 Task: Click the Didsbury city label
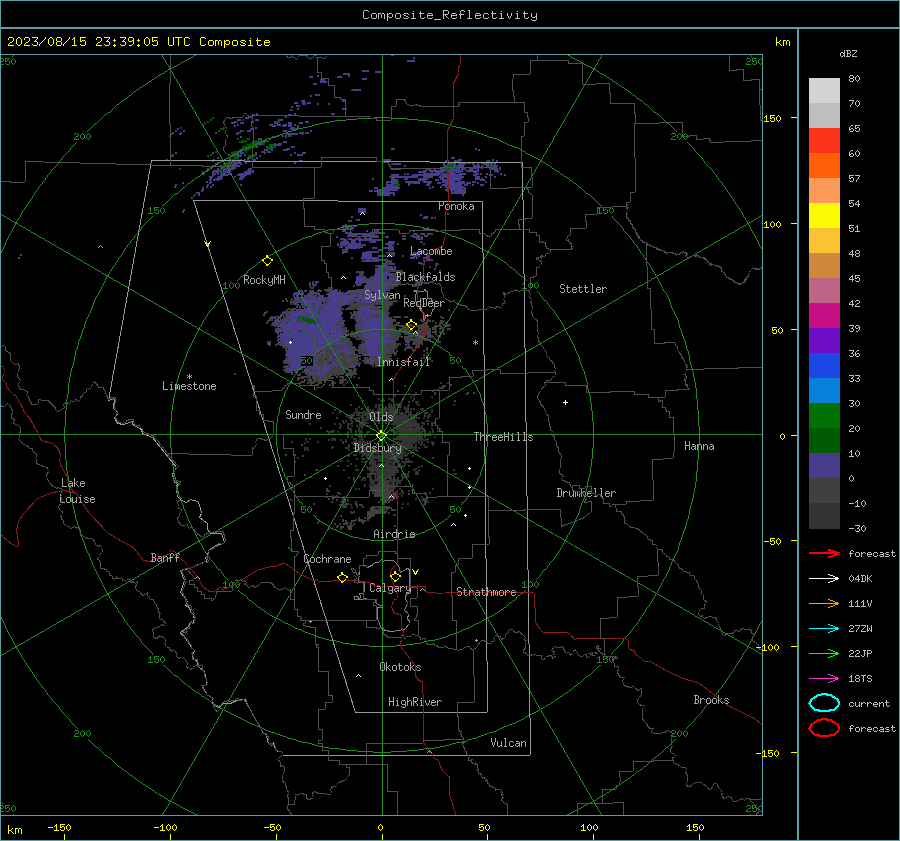pos(377,448)
